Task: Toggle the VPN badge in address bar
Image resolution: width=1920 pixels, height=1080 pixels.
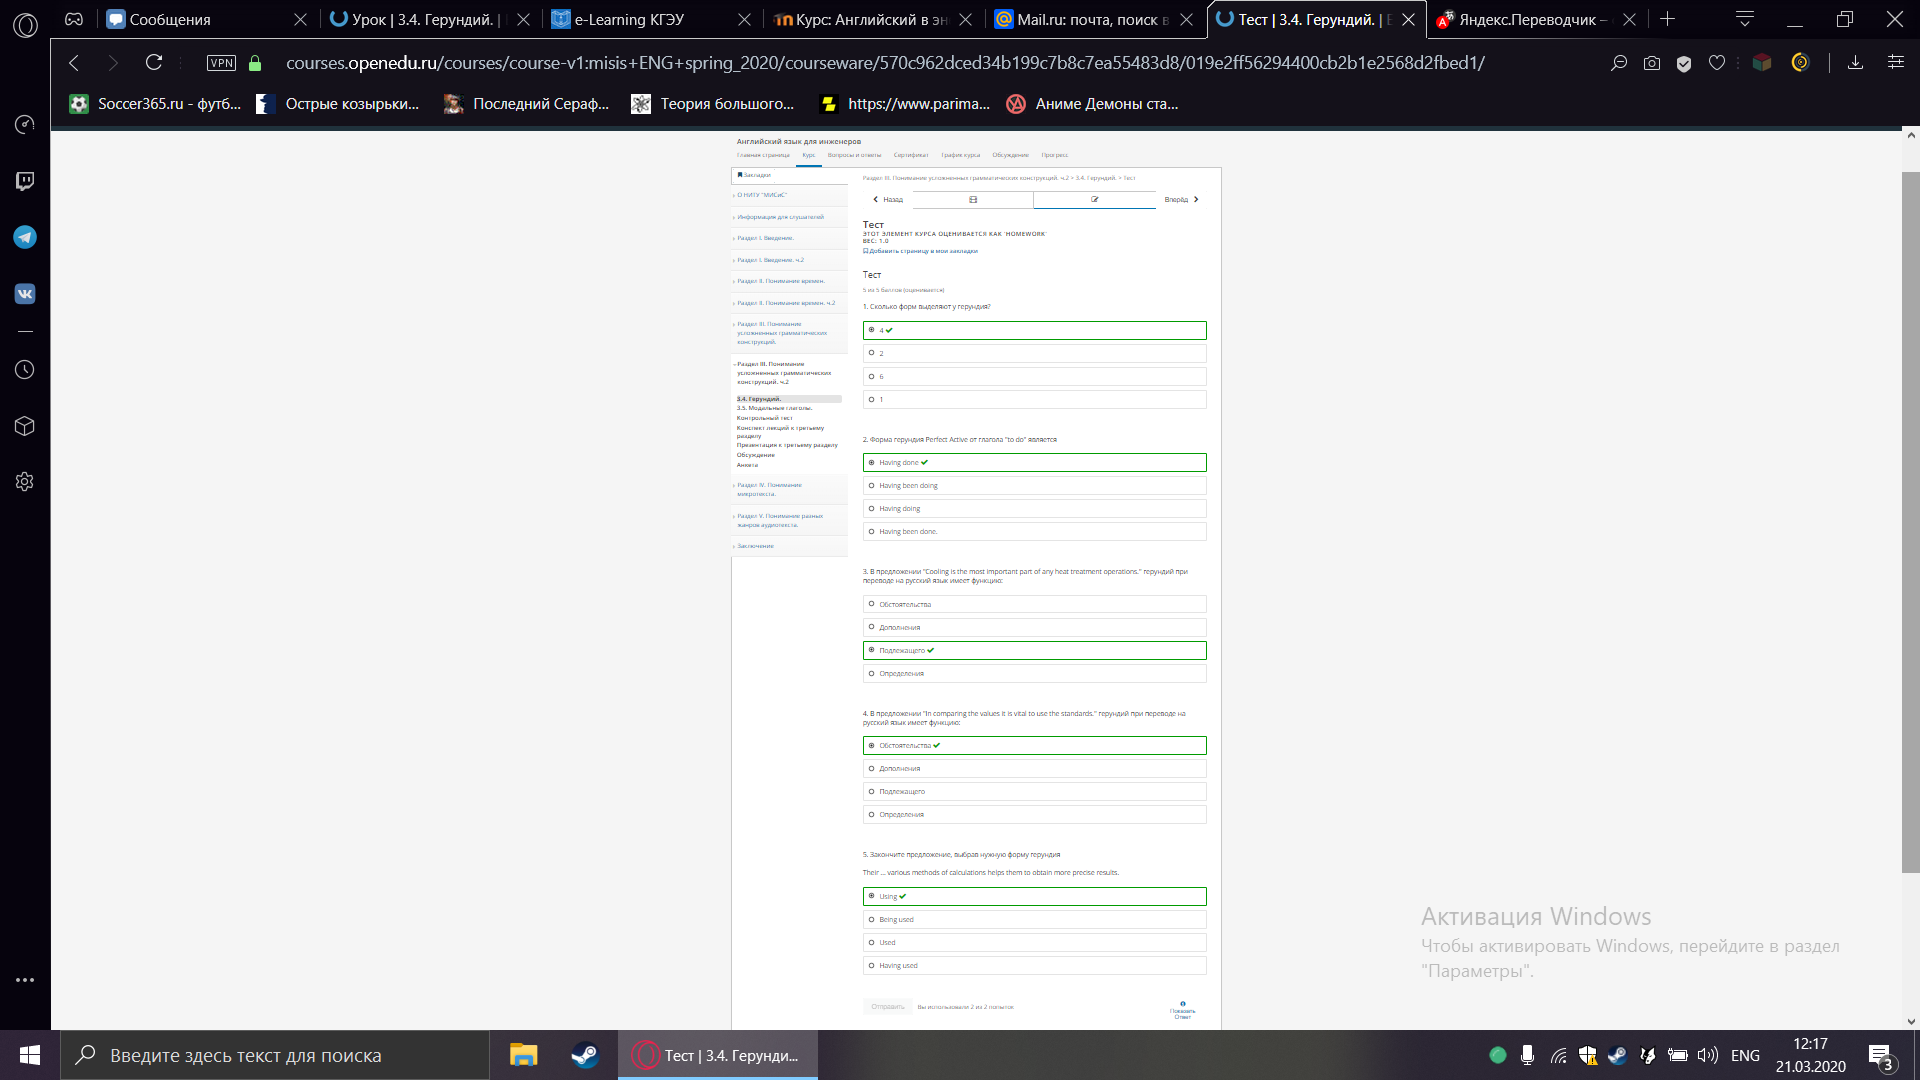Action: coord(221,63)
